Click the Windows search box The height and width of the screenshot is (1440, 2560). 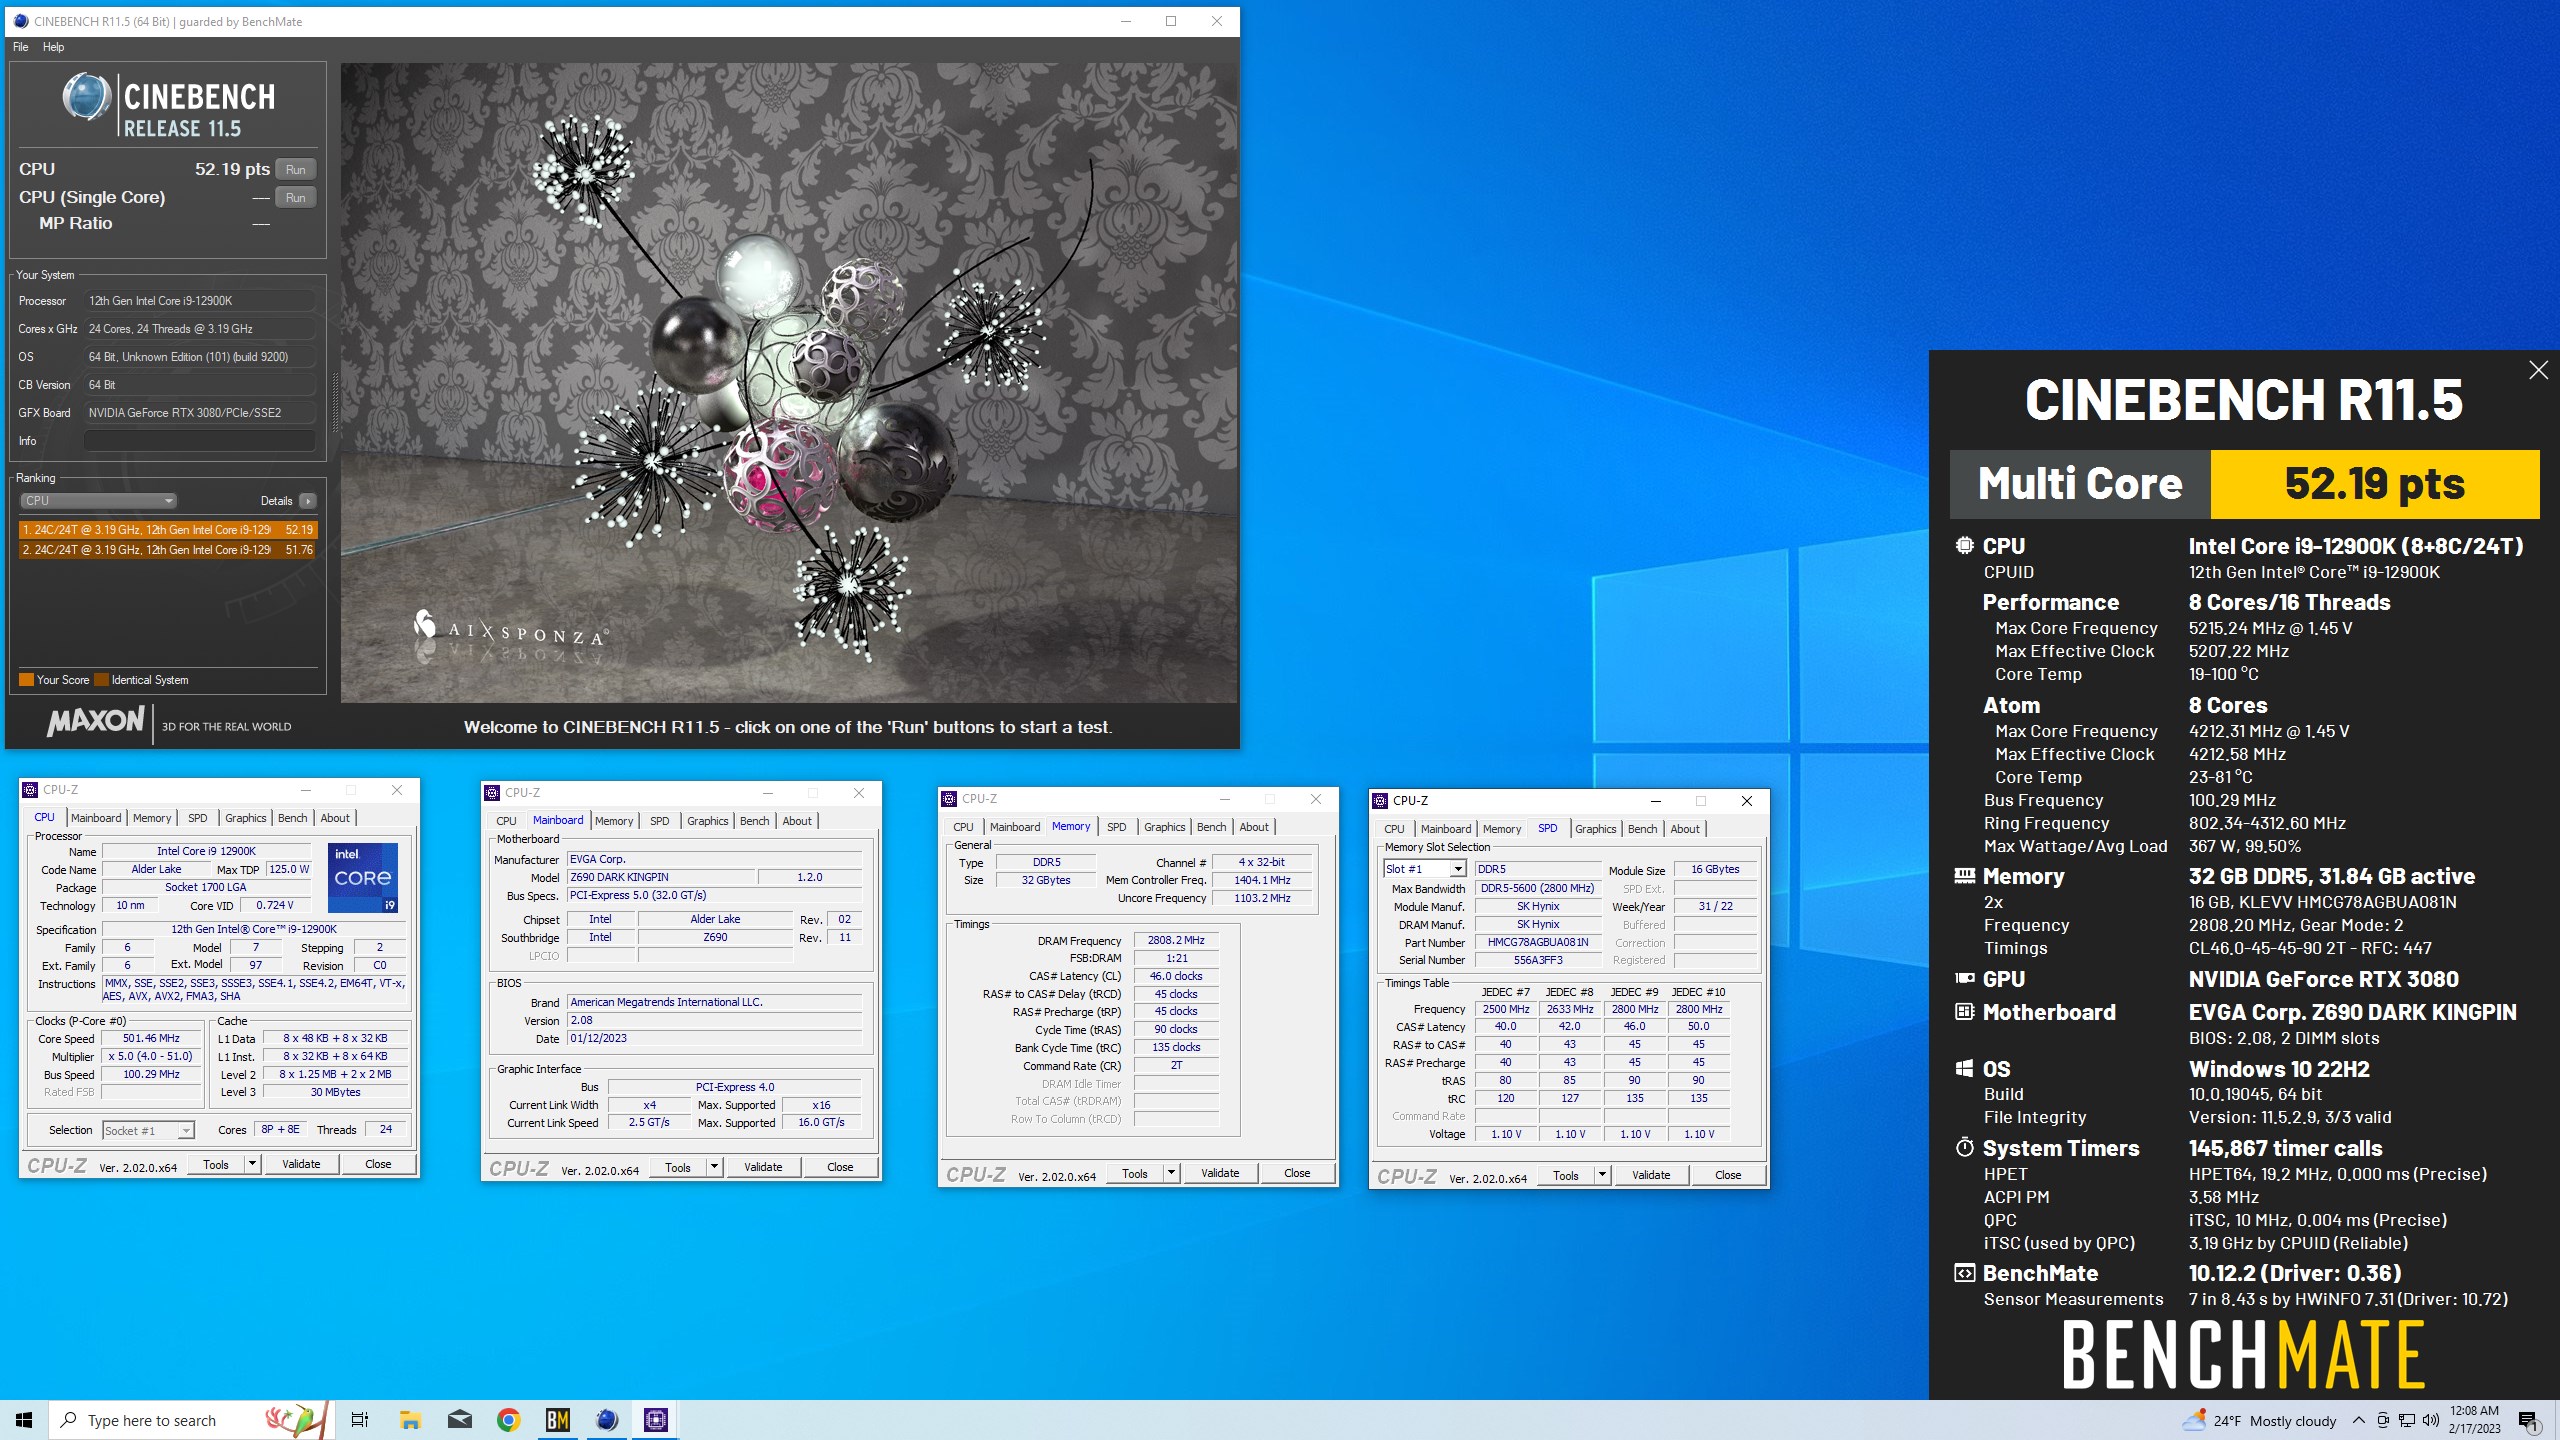tap(190, 1420)
